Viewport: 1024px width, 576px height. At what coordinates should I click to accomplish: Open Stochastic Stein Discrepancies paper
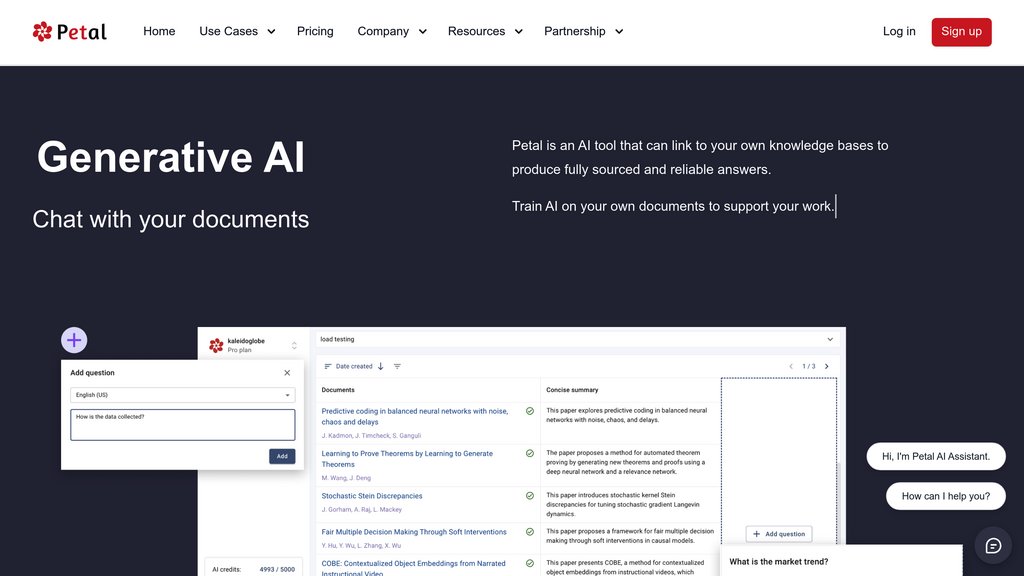click(372, 496)
